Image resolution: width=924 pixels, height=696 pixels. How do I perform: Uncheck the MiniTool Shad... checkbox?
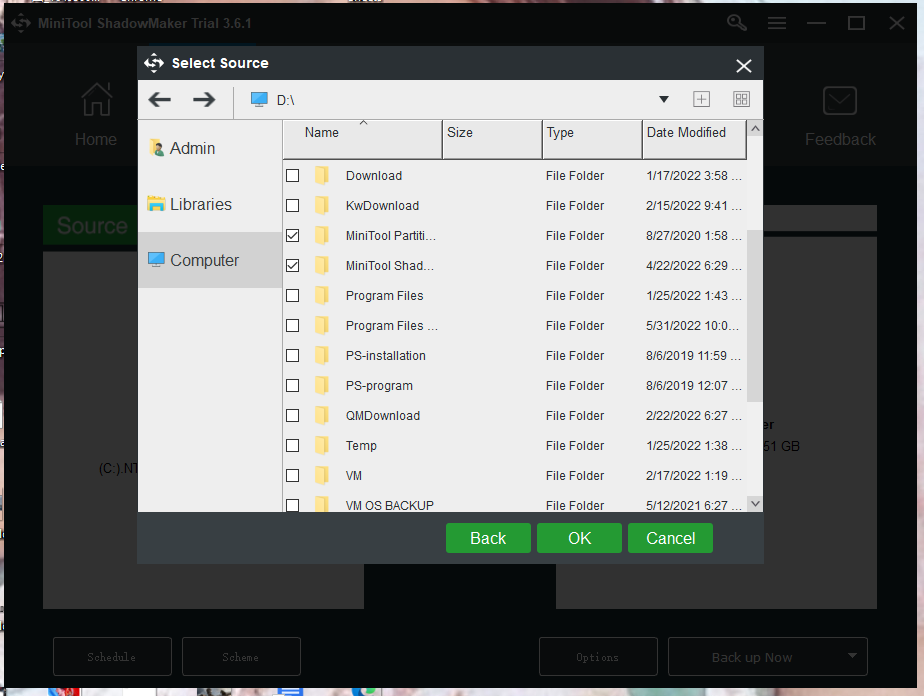pos(292,266)
